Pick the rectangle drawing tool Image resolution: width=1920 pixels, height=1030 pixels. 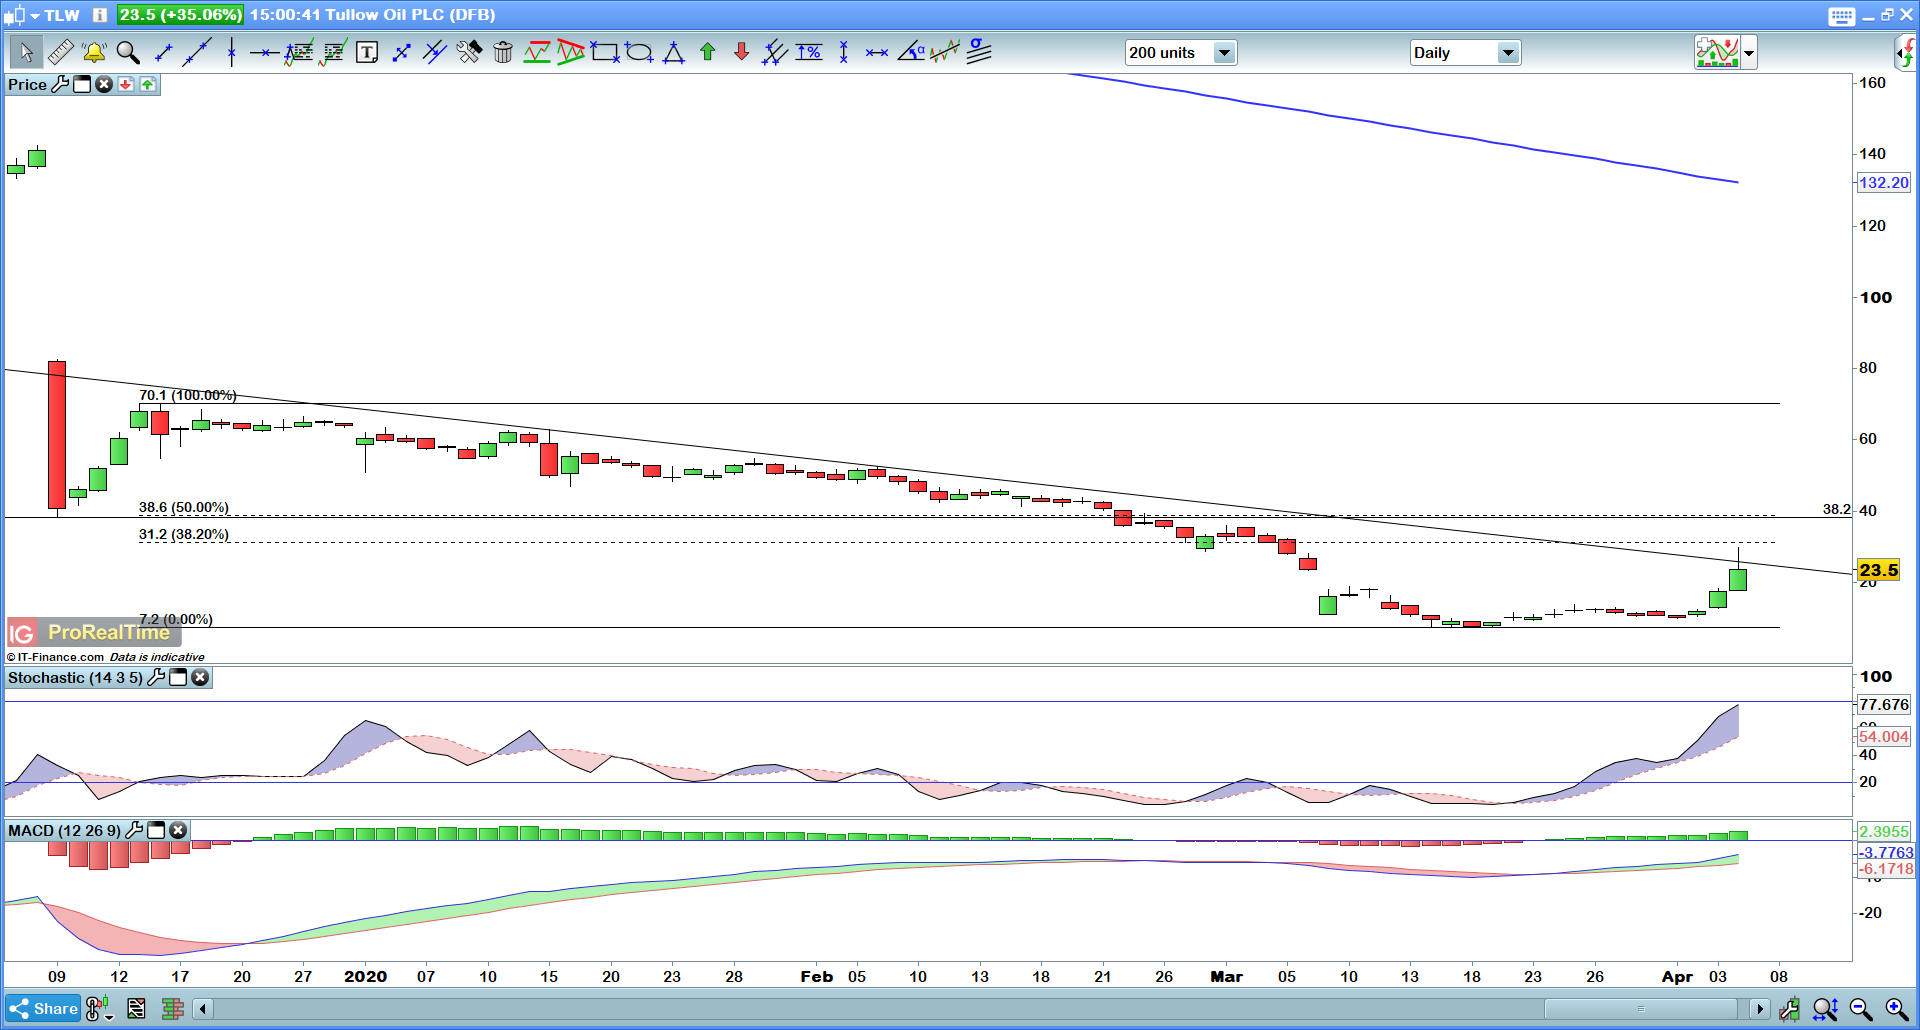tap(604, 52)
